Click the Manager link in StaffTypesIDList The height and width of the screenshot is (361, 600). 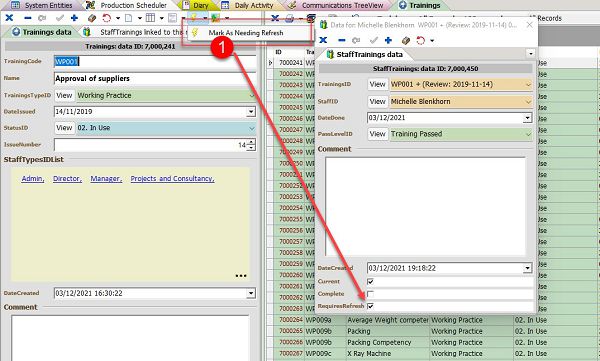pos(106,178)
